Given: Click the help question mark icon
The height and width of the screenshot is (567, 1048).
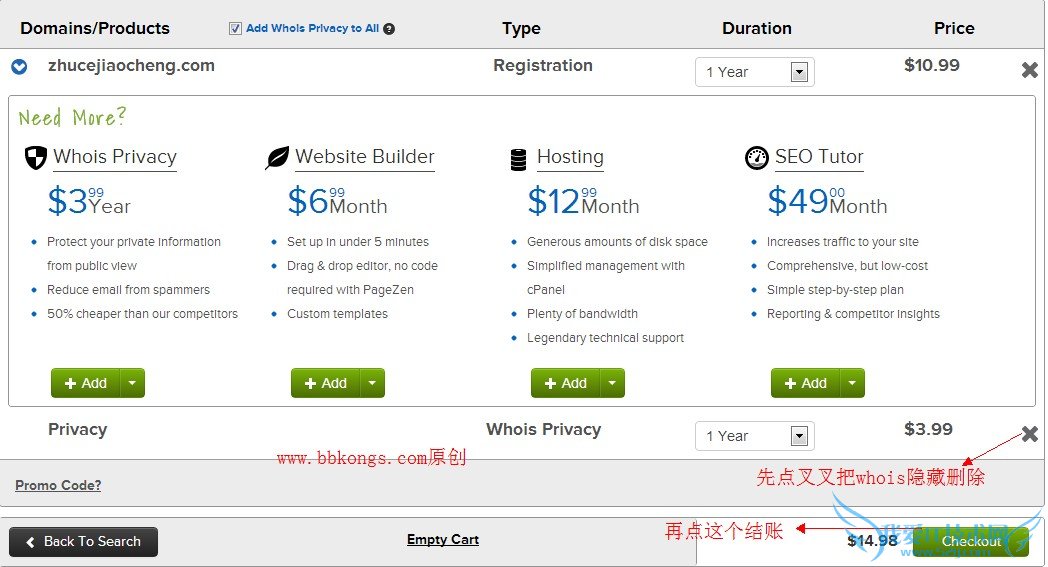Looking at the screenshot, I should [389, 29].
